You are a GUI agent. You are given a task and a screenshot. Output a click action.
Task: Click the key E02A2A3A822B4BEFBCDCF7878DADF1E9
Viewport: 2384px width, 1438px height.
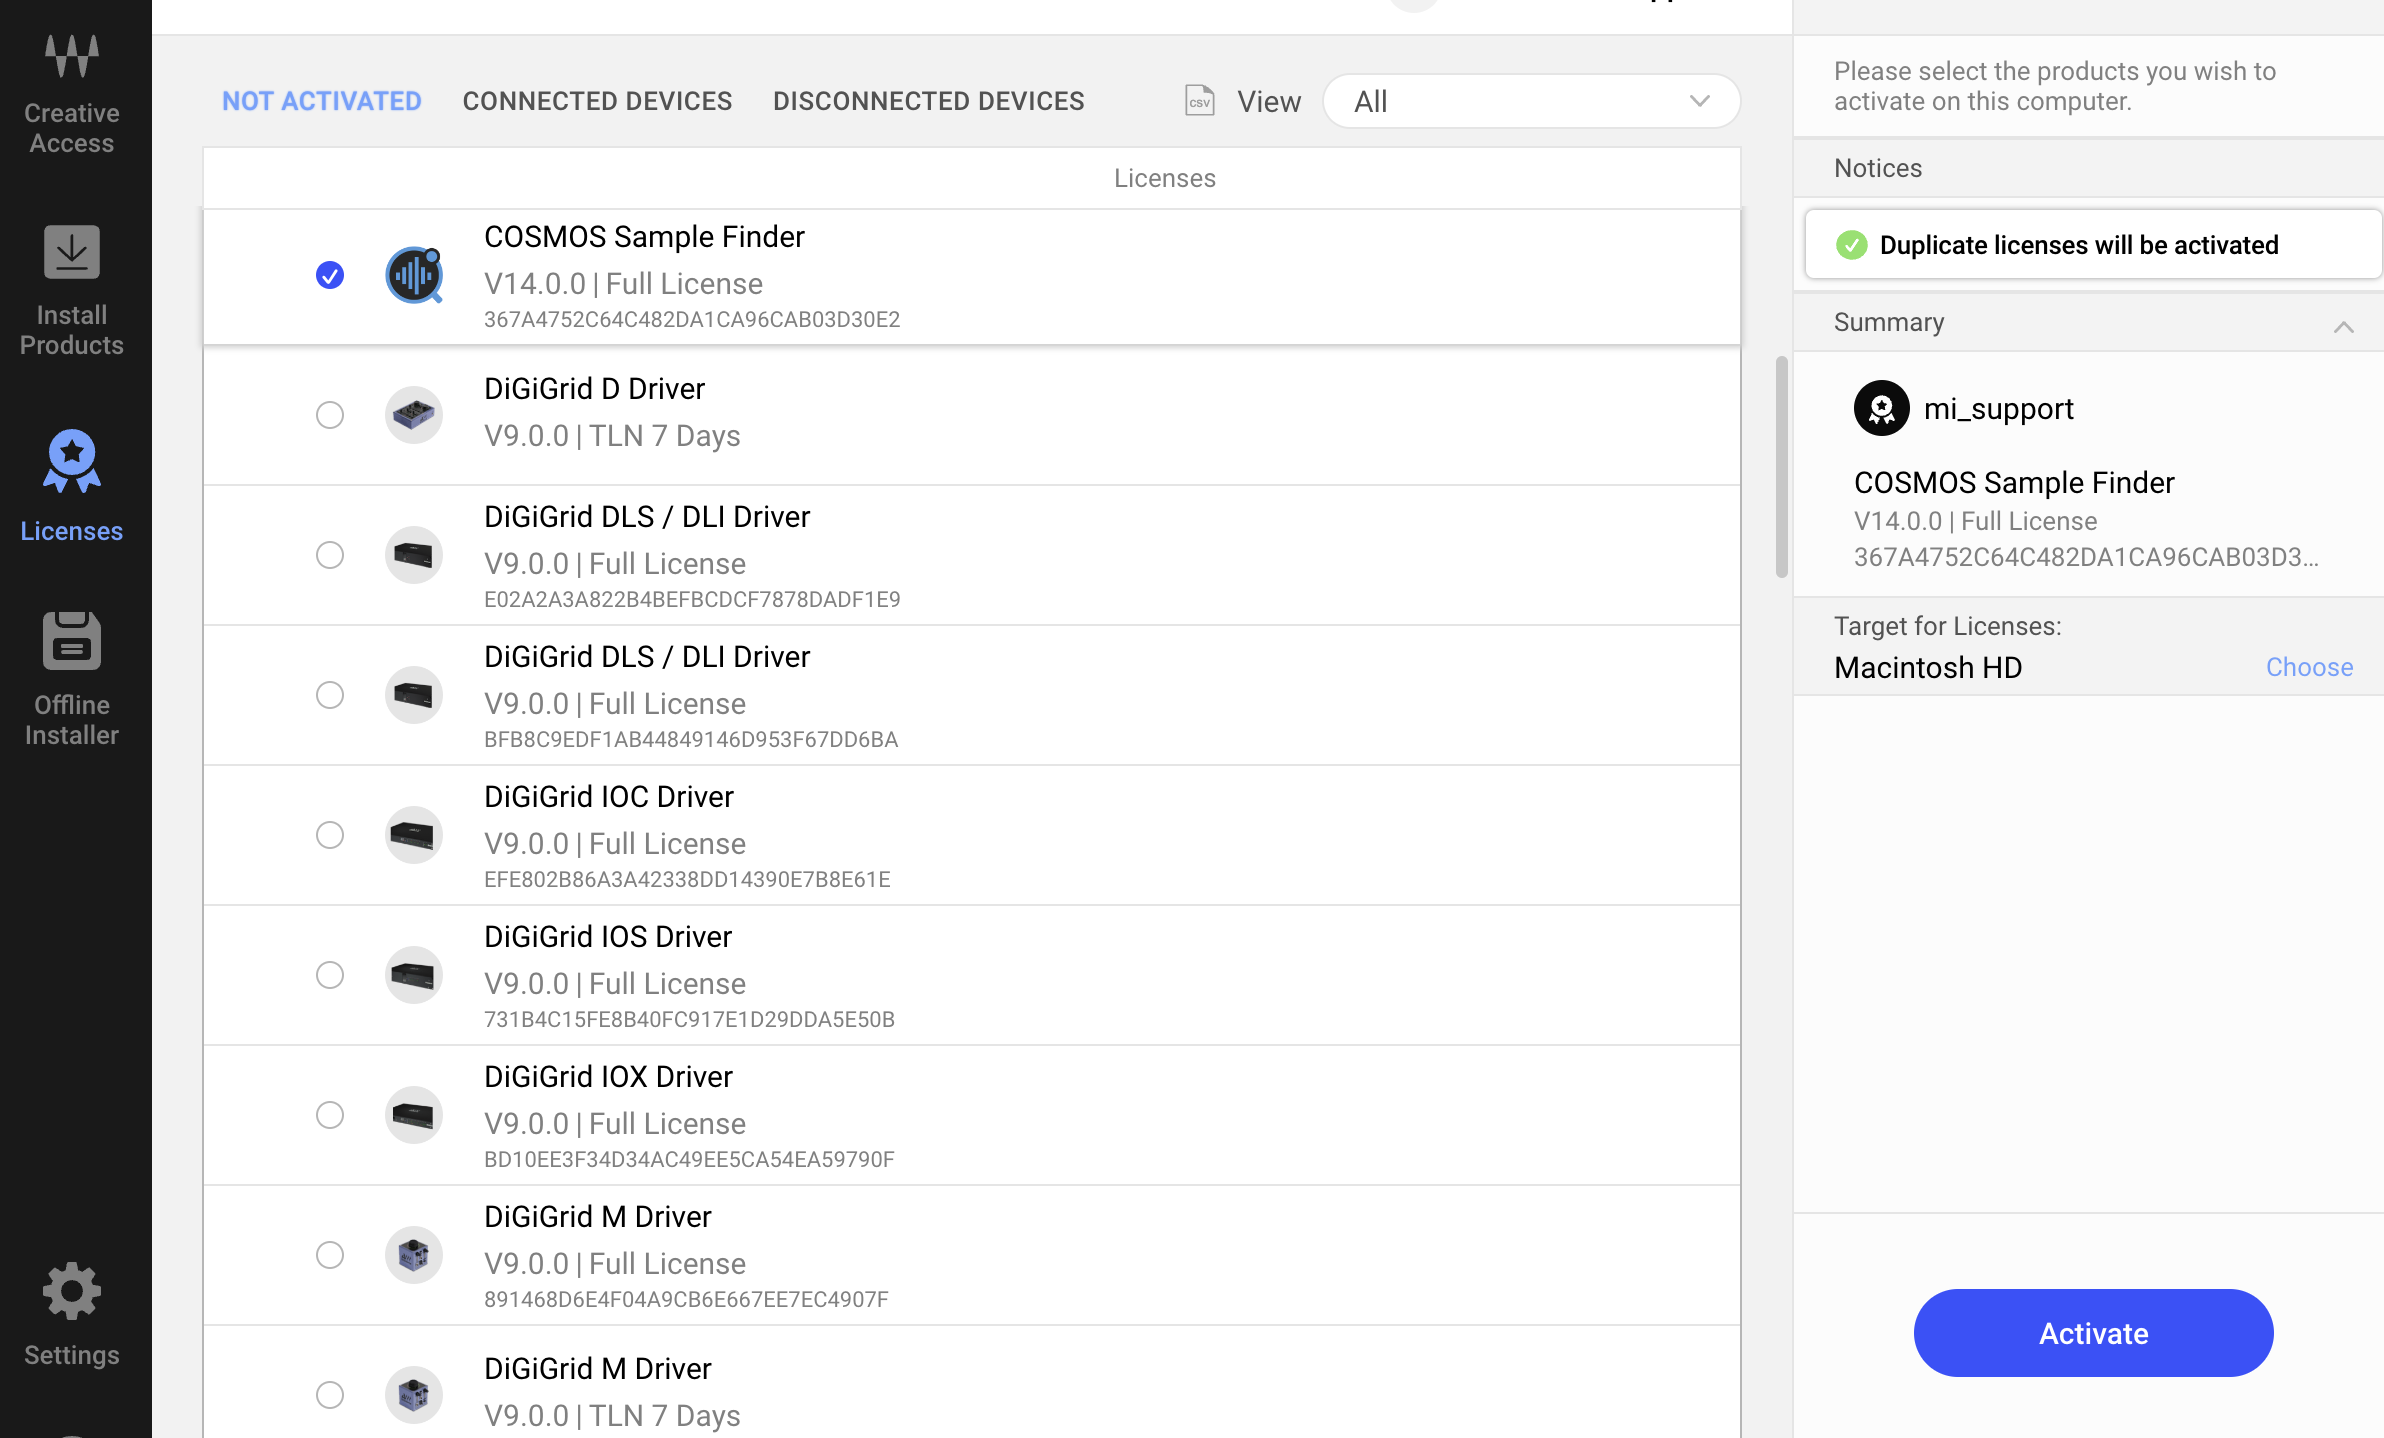[692, 600]
